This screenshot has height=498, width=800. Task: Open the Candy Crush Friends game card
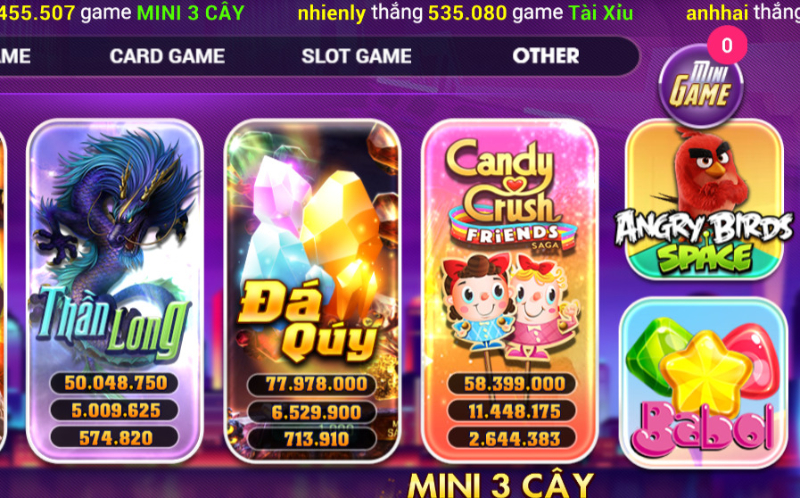click(x=510, y=291)
